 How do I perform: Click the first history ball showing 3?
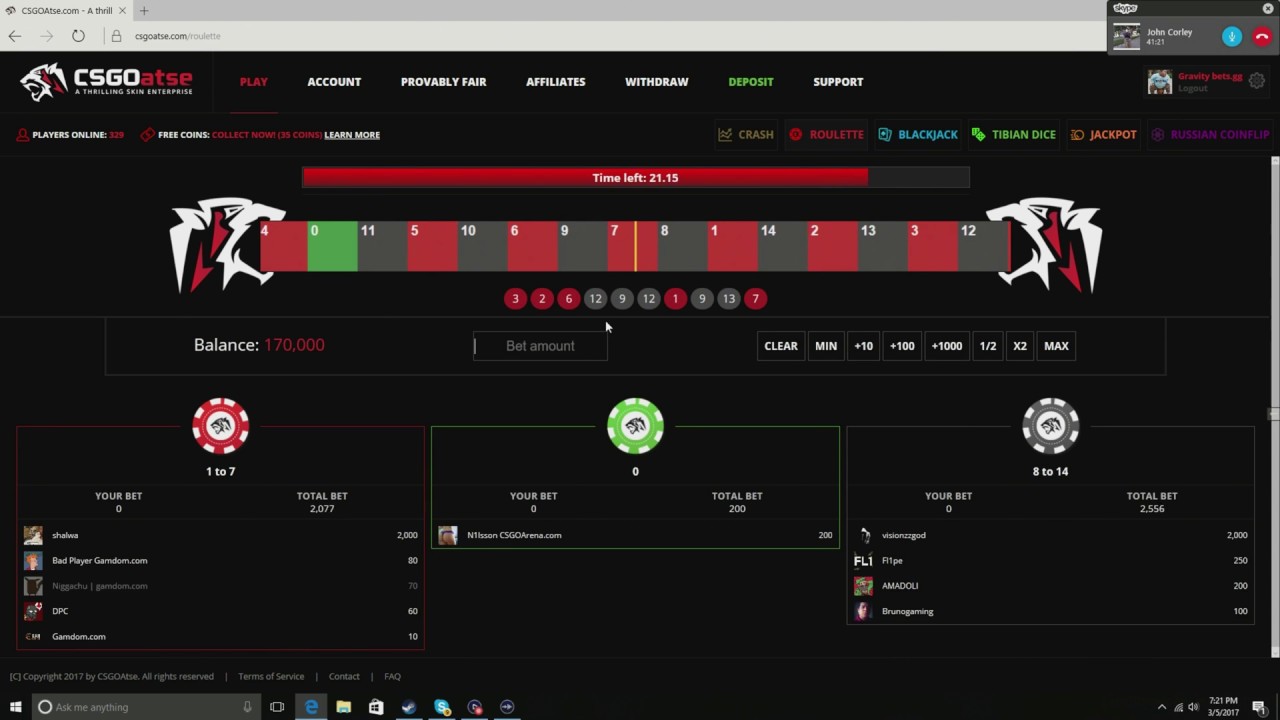pos(515,298)
